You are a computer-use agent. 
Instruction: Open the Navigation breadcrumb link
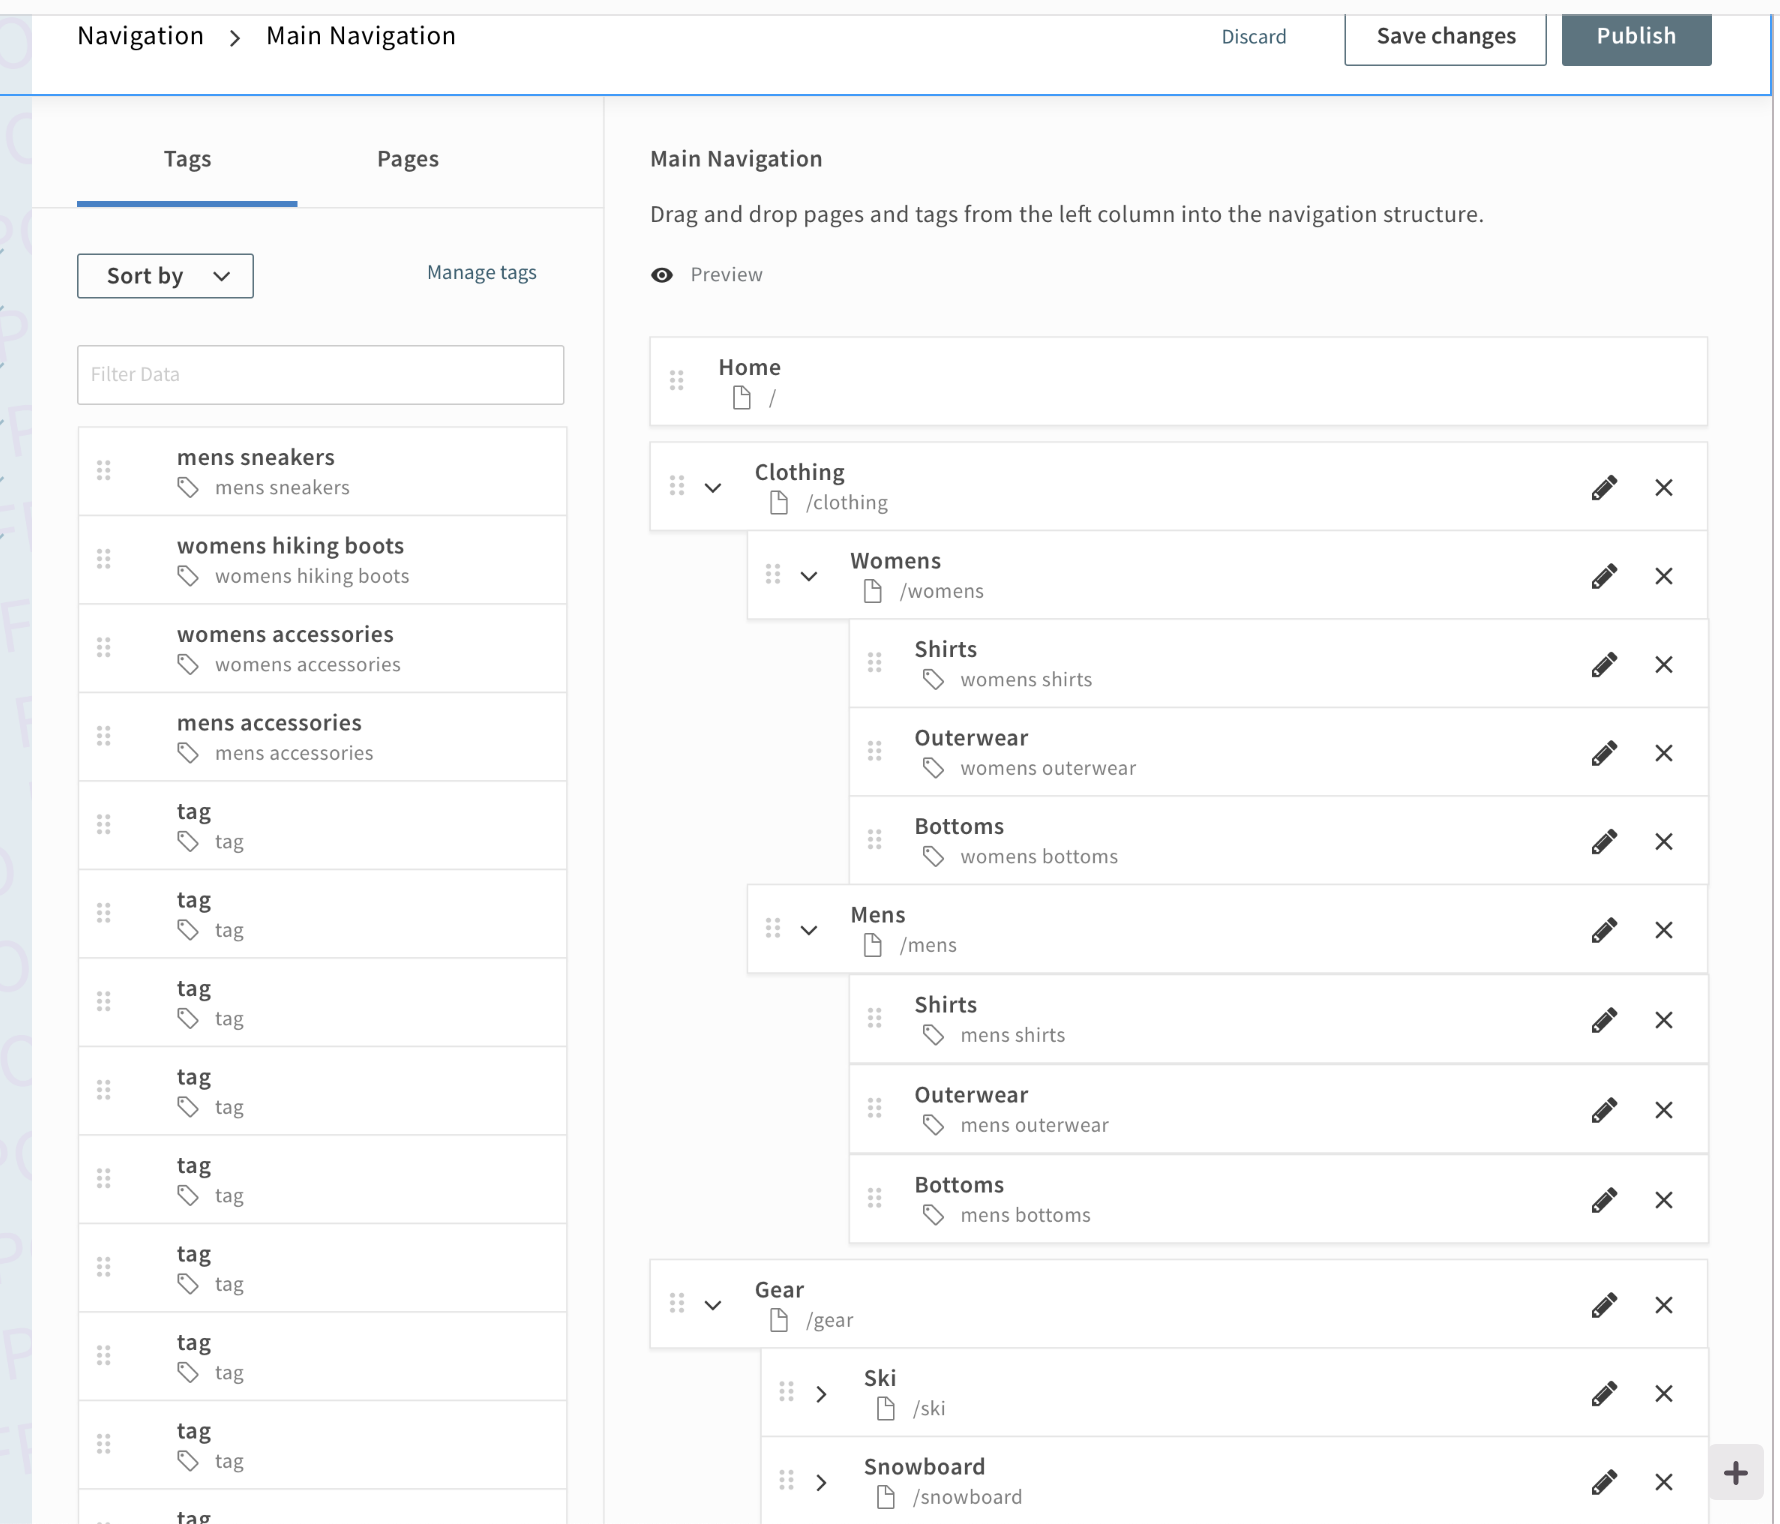tap(139, 36)
